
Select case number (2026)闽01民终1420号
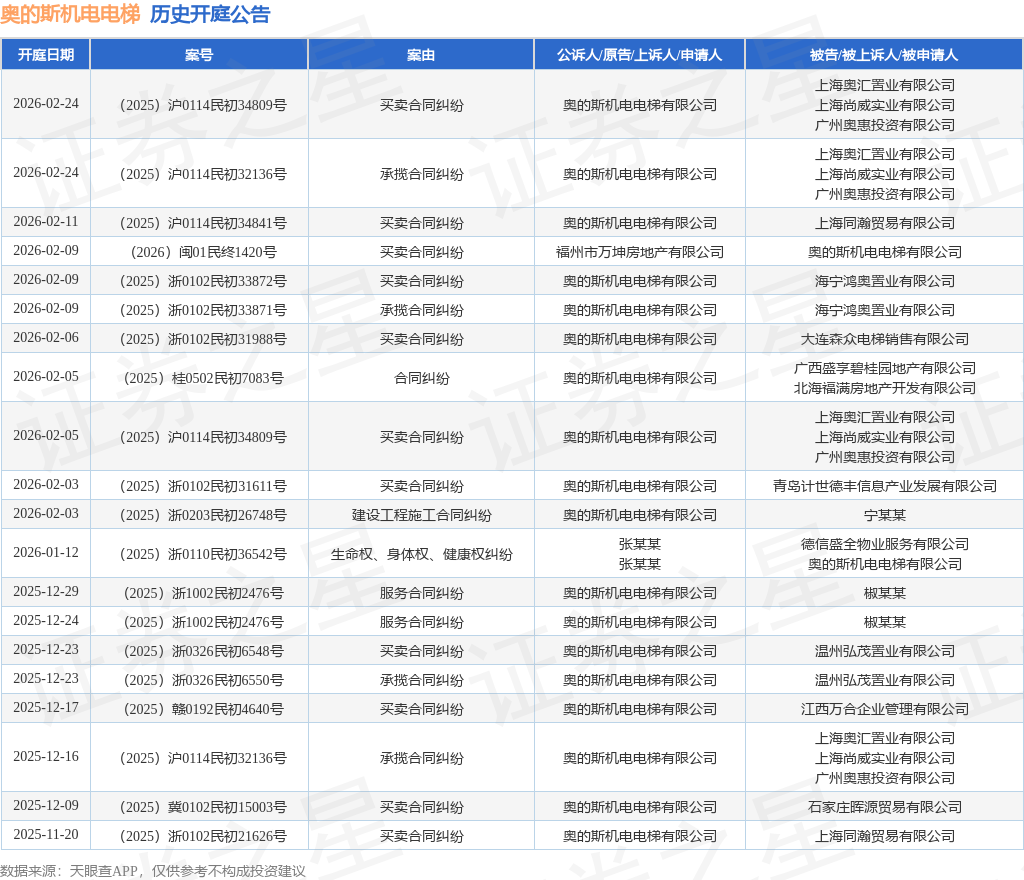pyautogui.click(x=203, y=252)
